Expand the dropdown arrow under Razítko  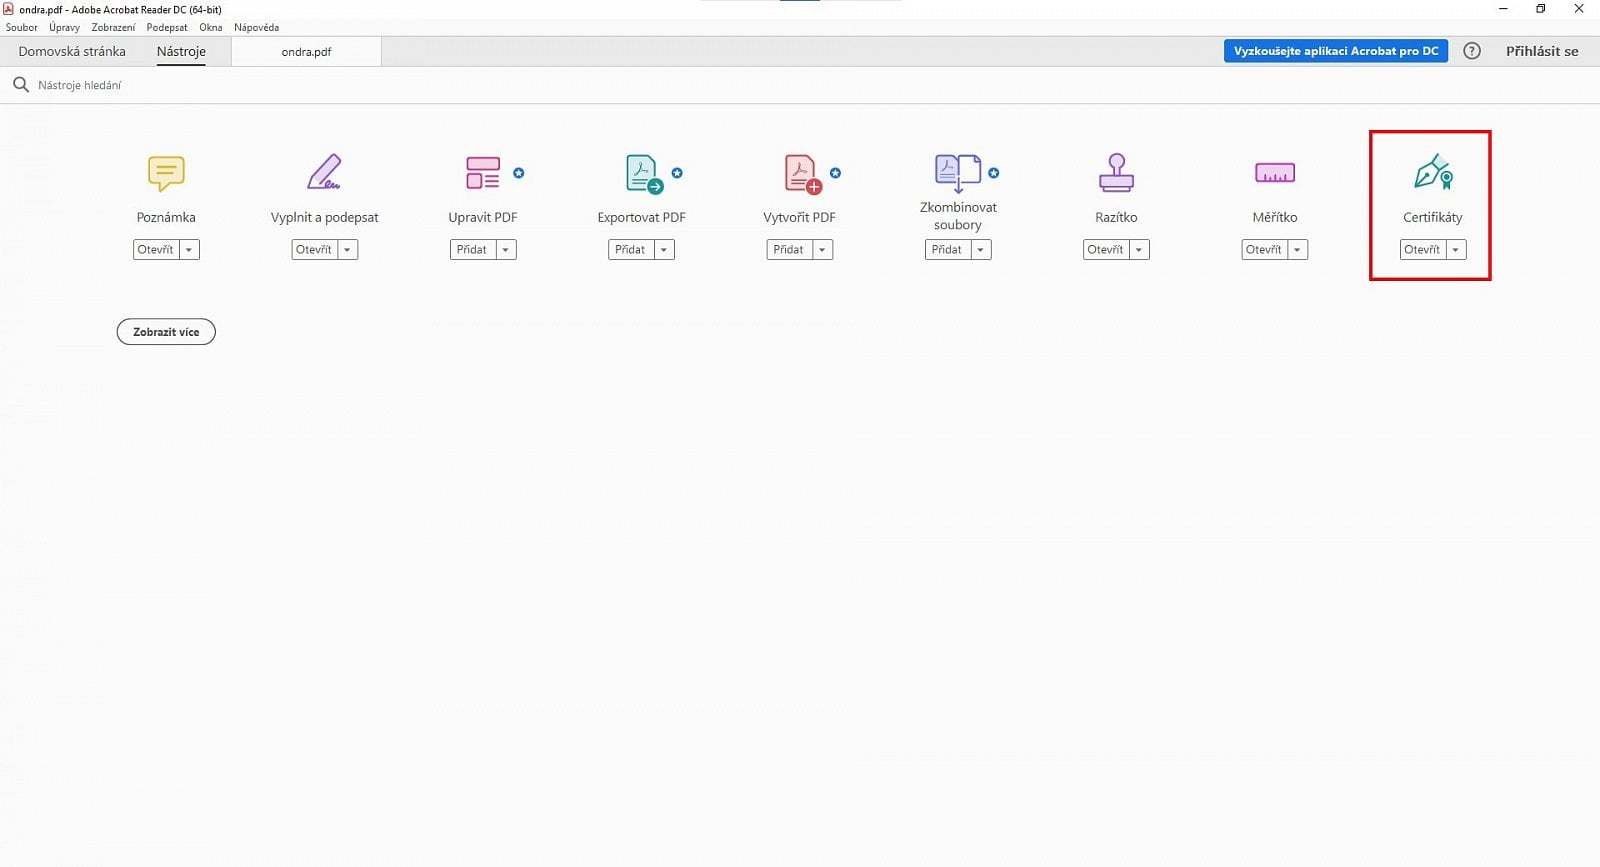1139,250
